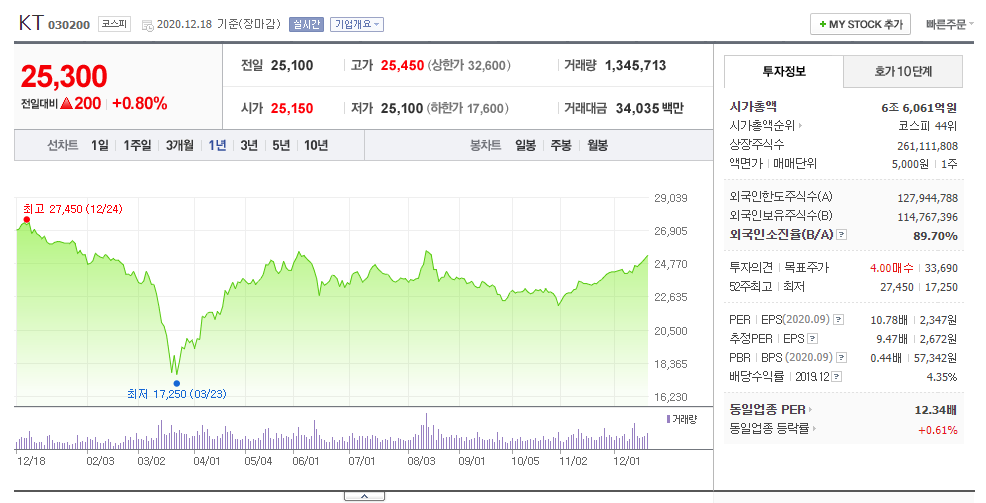
Task: Switch to the 주봉 candlestick chart
Action: pyautogui.click(x=561, y=145)
